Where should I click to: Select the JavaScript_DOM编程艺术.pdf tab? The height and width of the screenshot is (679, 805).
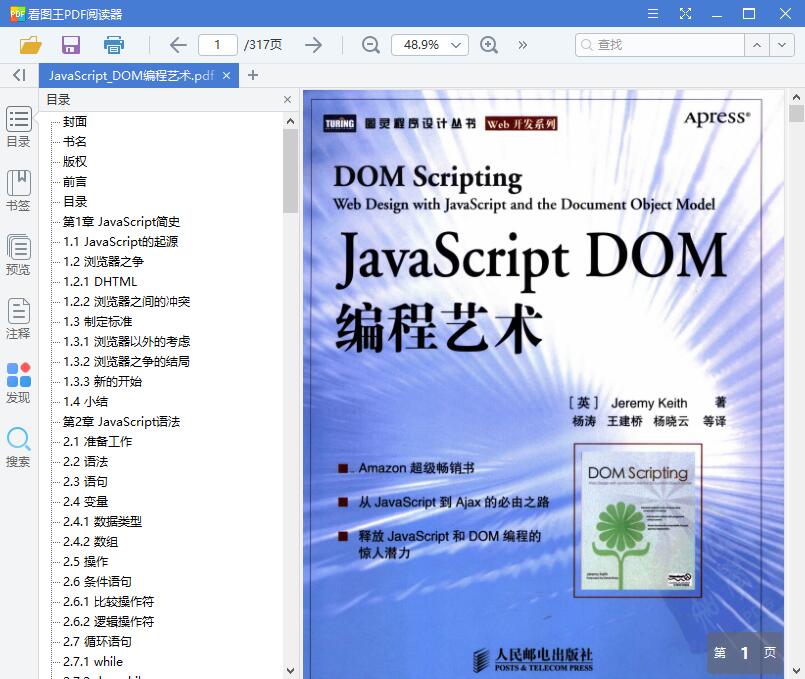point(139,75)
